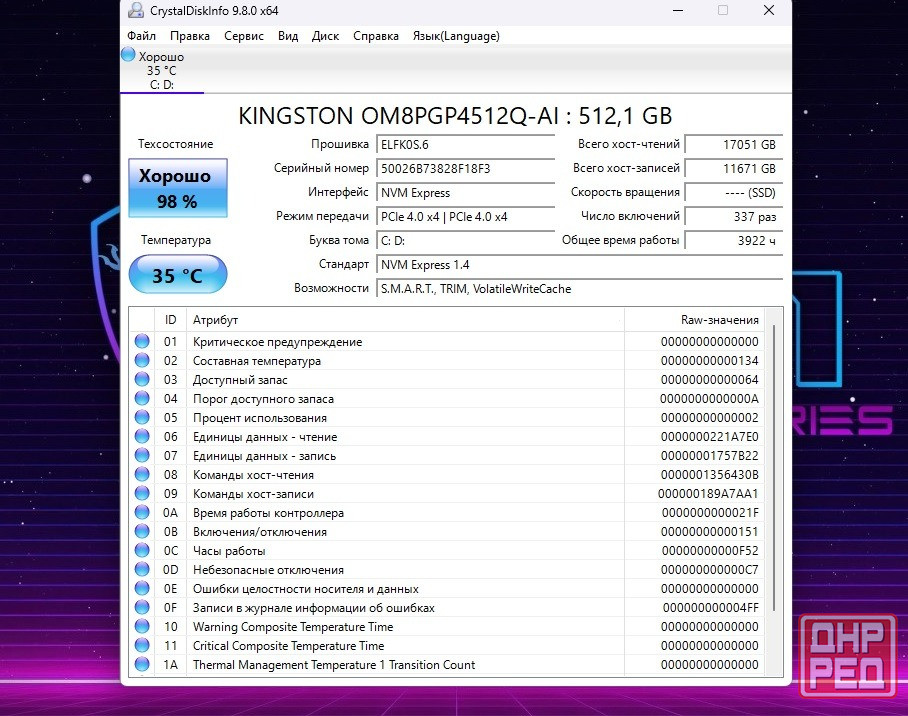The height and width of the screenshot is (716, 908).
Task: Click the 35 °C temperature button
Action: pyautogui.click(x=178, y=275)
